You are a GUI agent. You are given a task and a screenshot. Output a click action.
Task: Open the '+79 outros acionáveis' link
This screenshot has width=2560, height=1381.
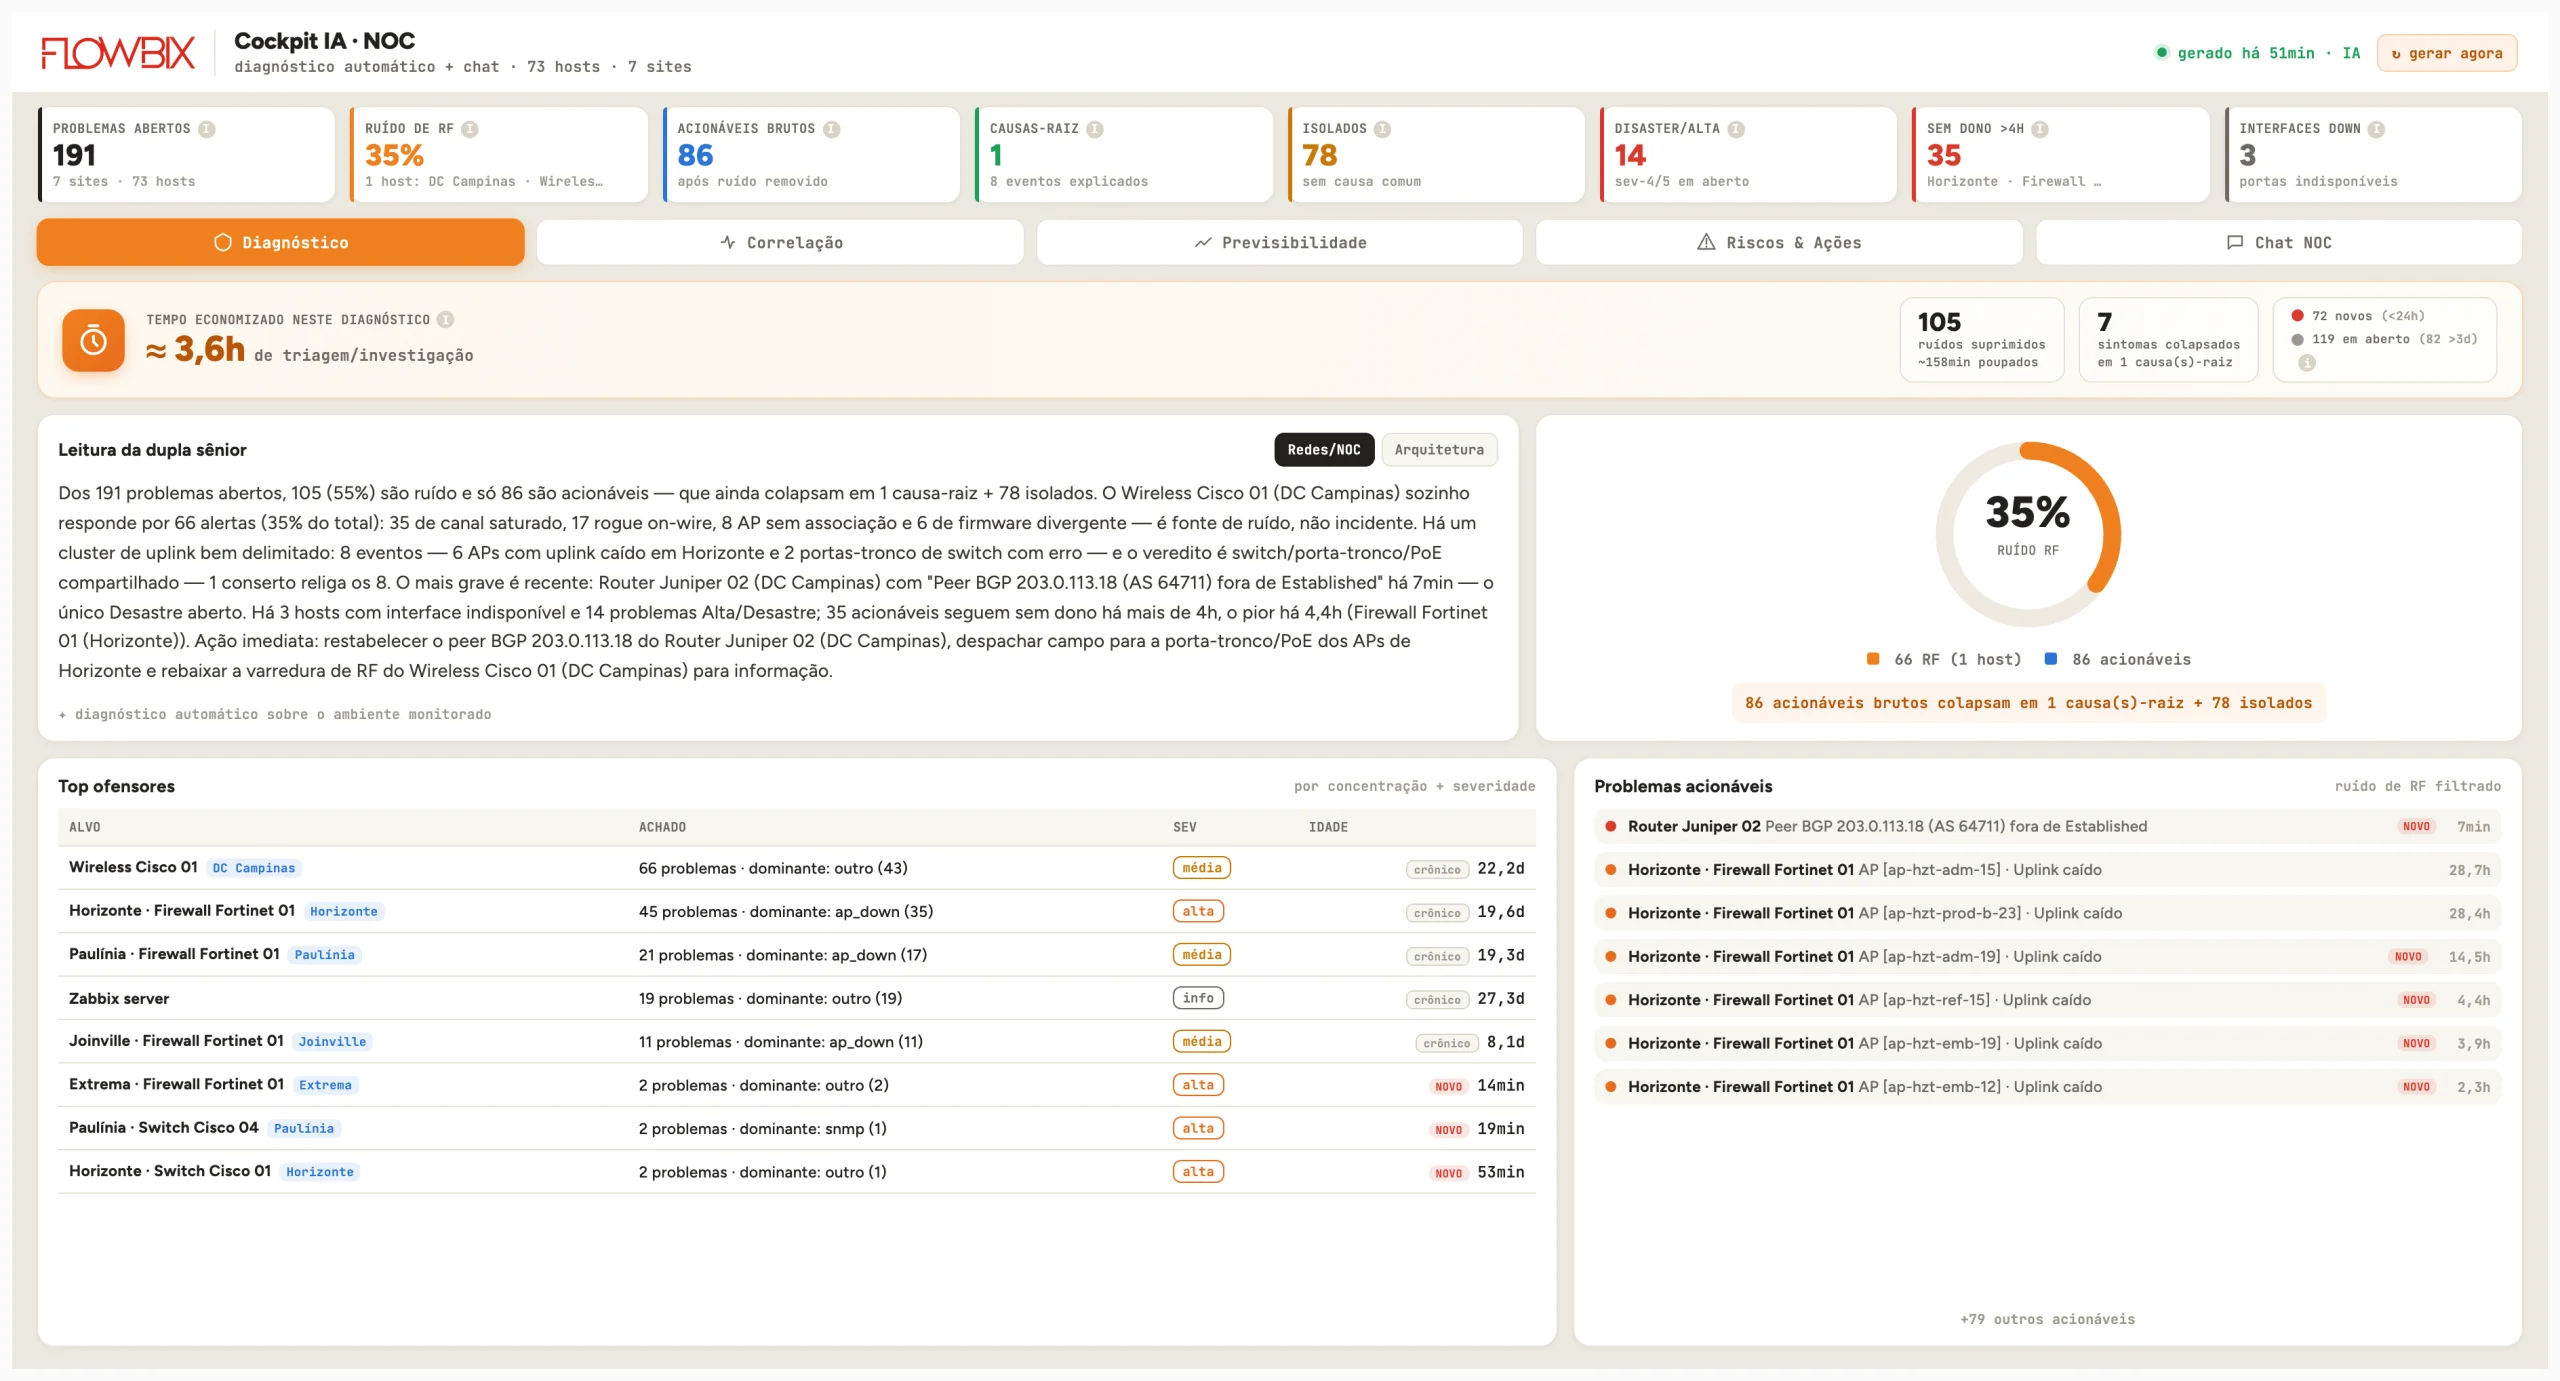point(2048,1319)
